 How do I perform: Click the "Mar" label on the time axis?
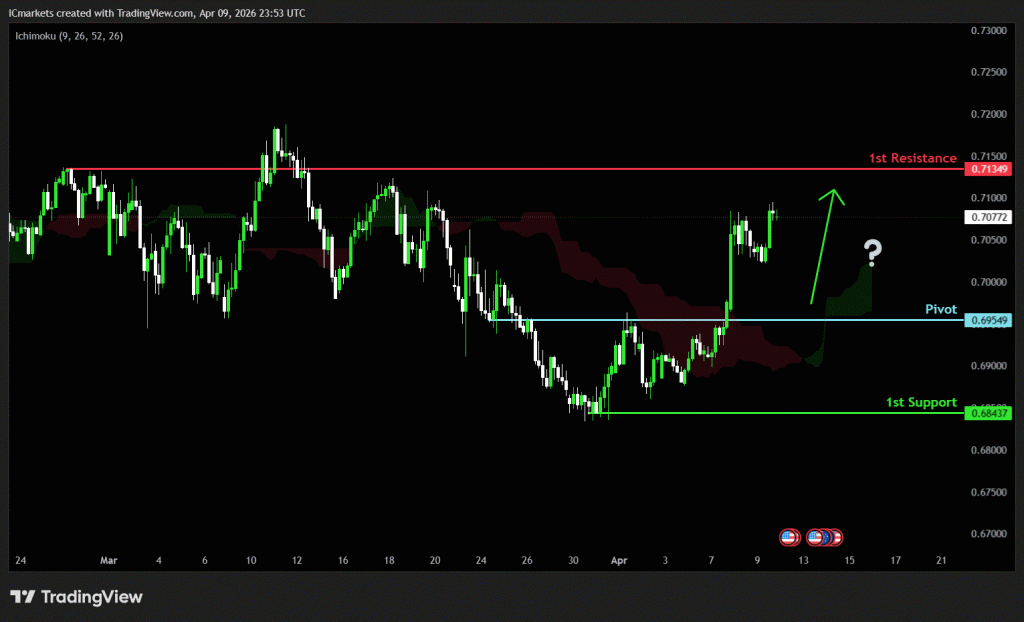point(109,561)
